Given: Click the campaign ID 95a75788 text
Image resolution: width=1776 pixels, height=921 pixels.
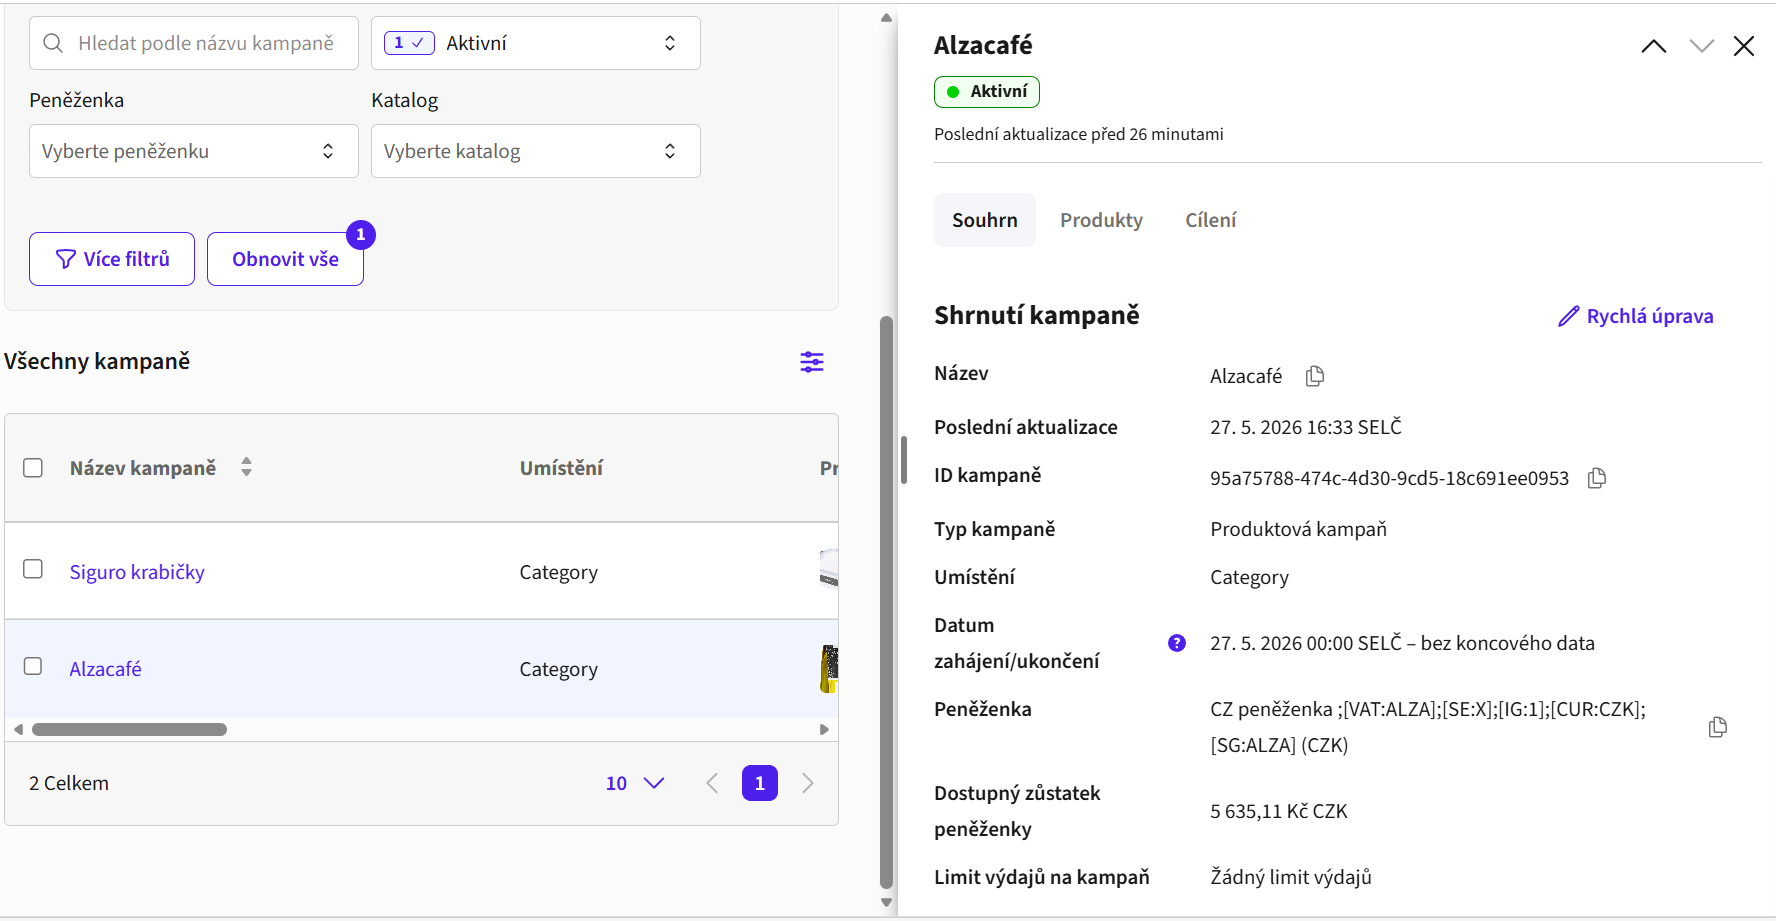Looking at the screenshot, I should coord(1389,478).
